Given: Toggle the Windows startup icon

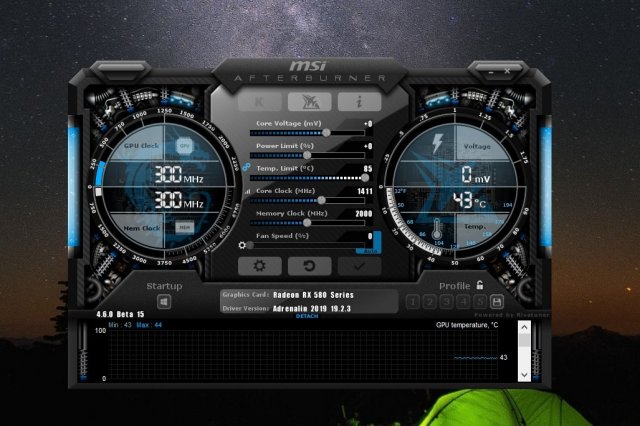Looking at the screenshot, I should [x=164, y=302].
